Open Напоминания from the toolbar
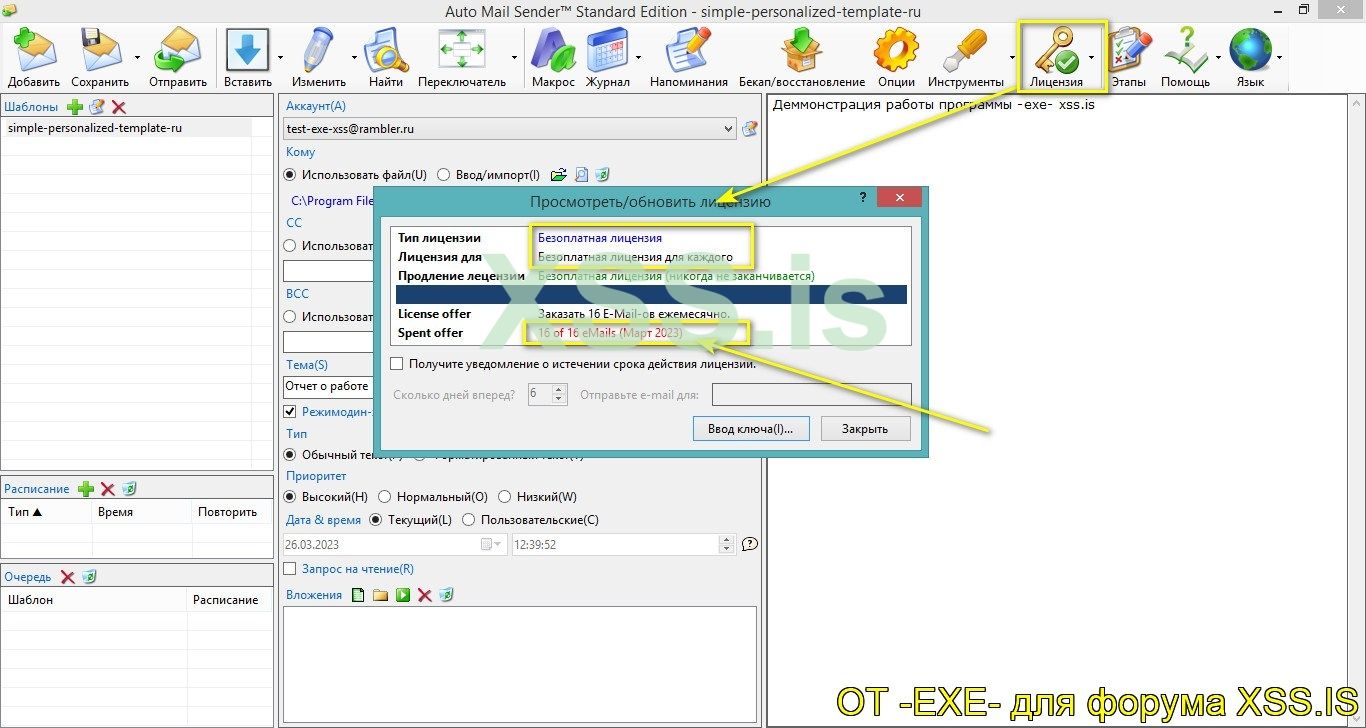1366x728 pixels. point(688,50)
